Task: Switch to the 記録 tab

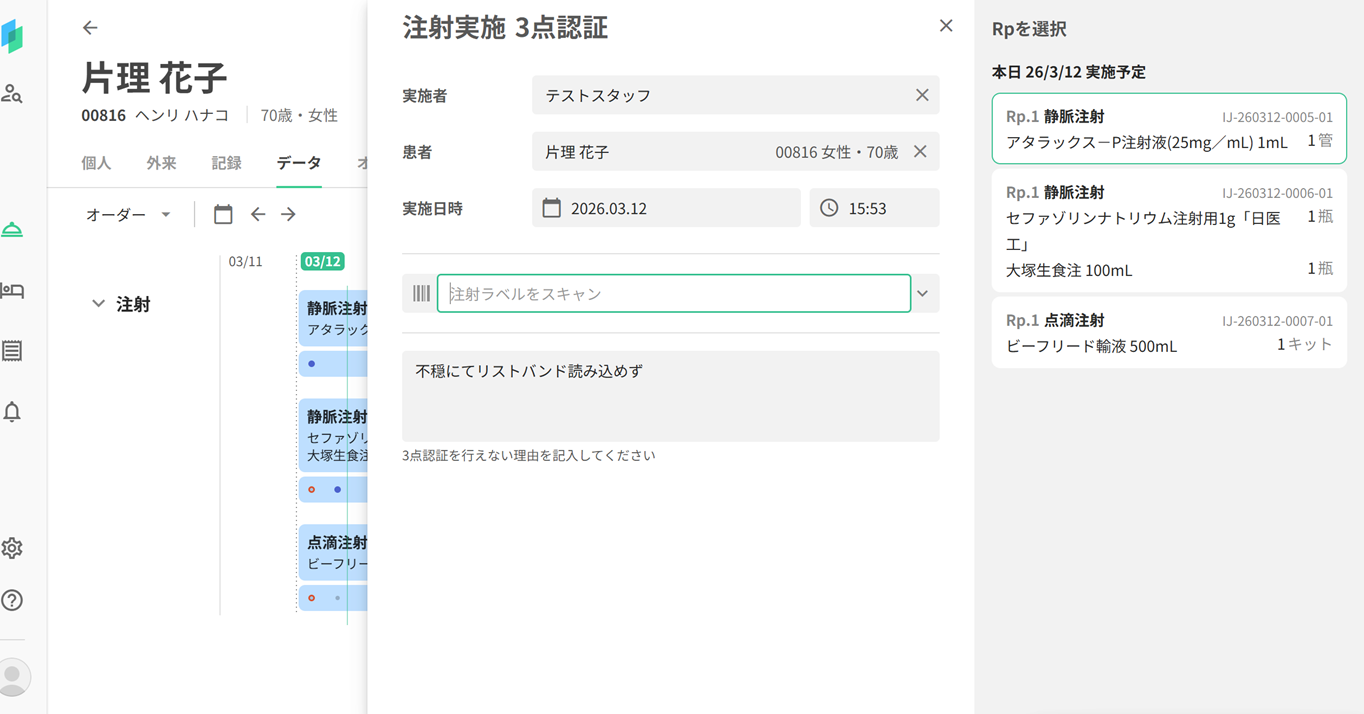Action: tap(226, 163)
